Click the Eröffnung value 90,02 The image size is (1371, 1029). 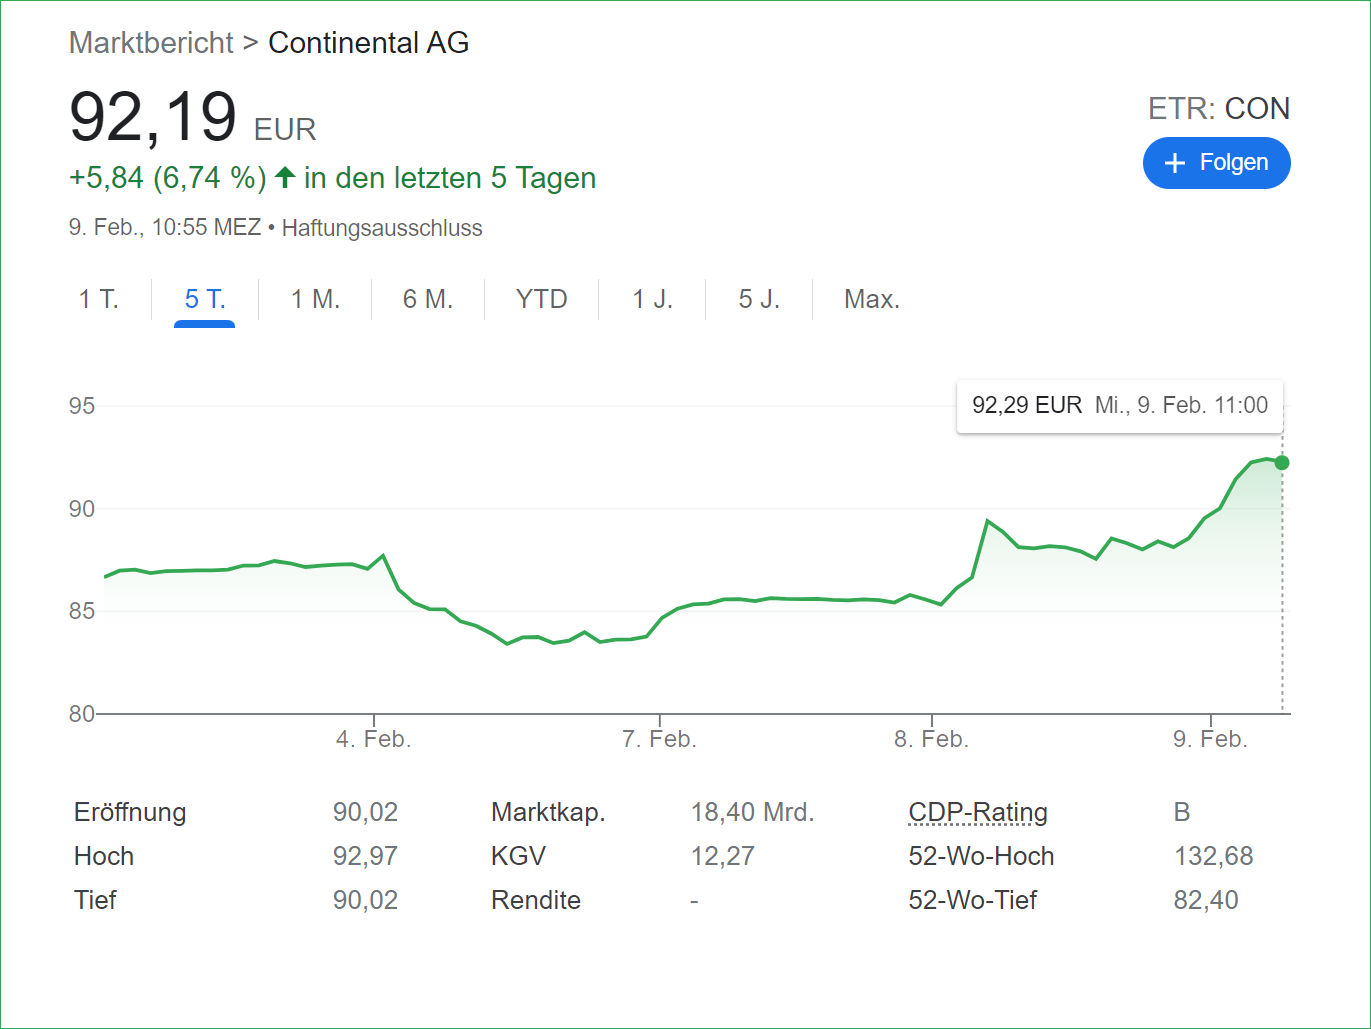365,812
